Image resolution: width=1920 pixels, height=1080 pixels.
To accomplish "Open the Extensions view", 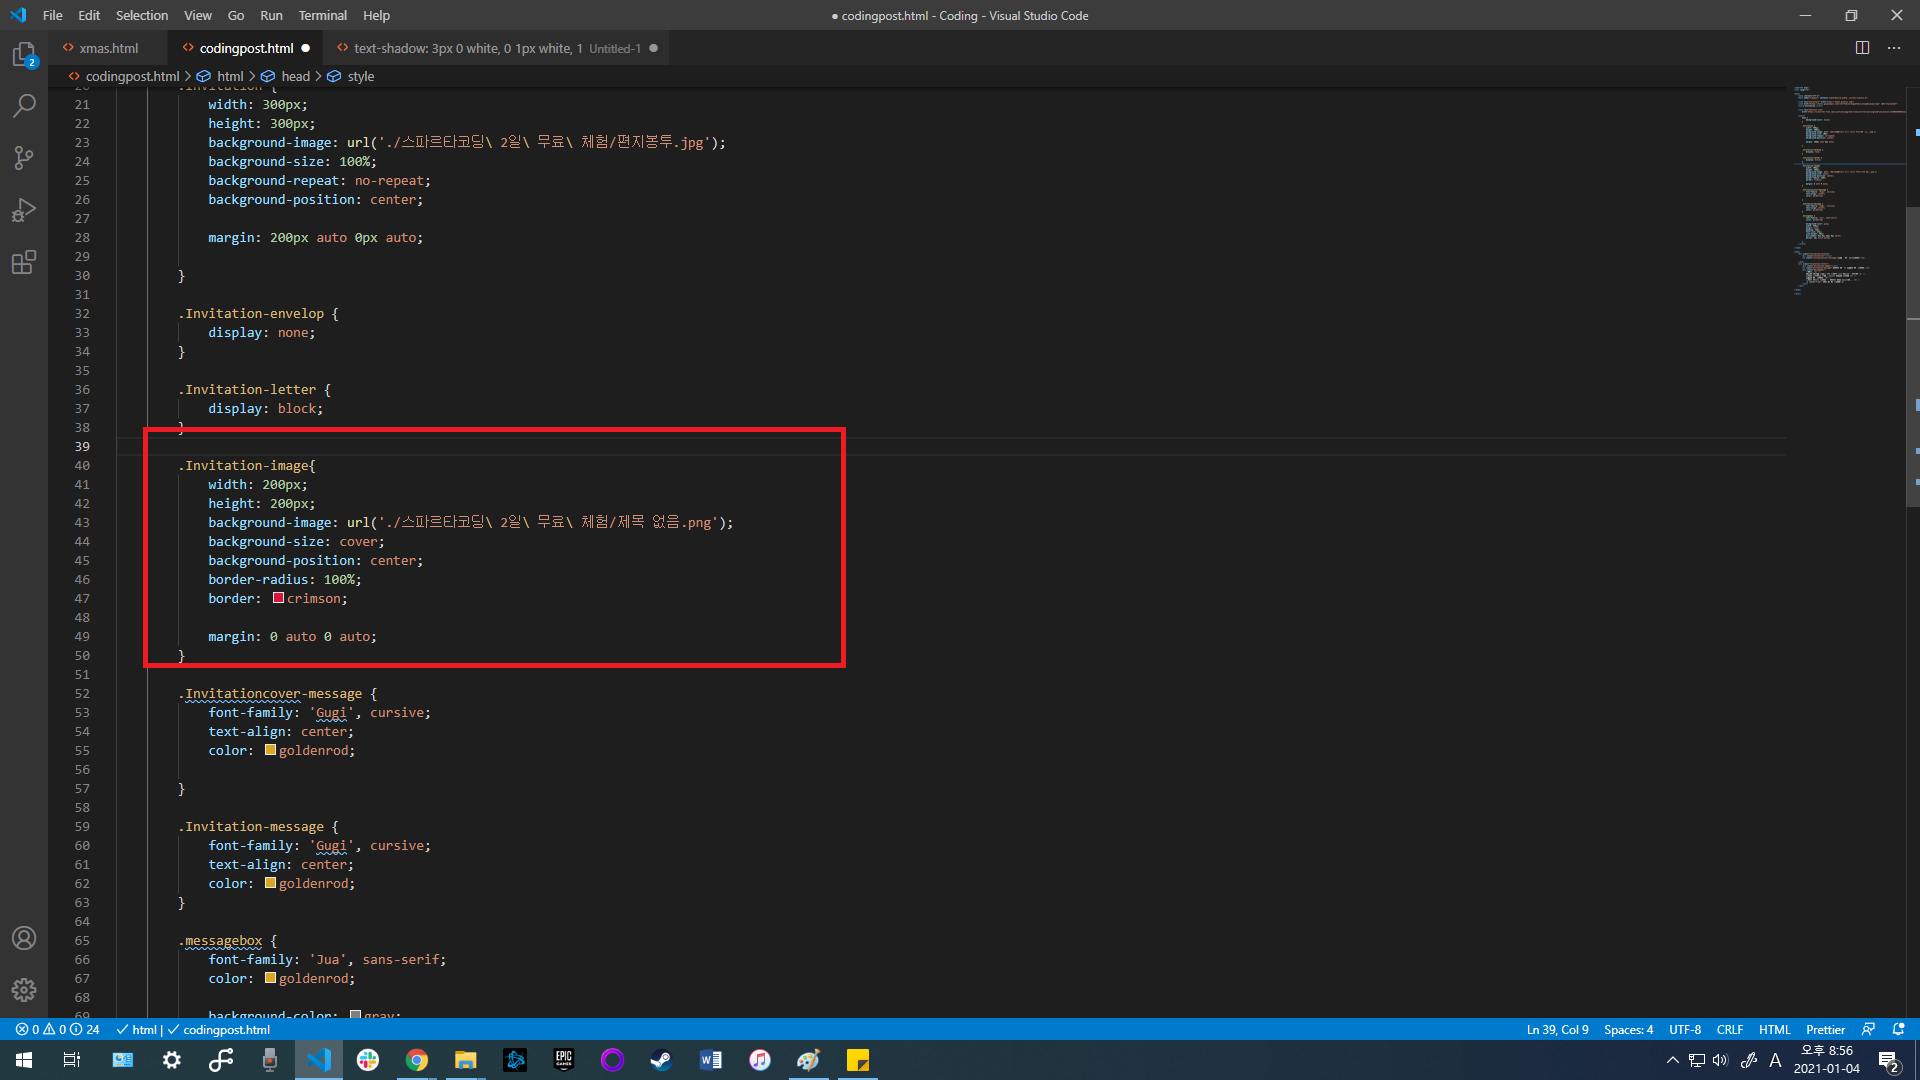I will tap(24, 262).
